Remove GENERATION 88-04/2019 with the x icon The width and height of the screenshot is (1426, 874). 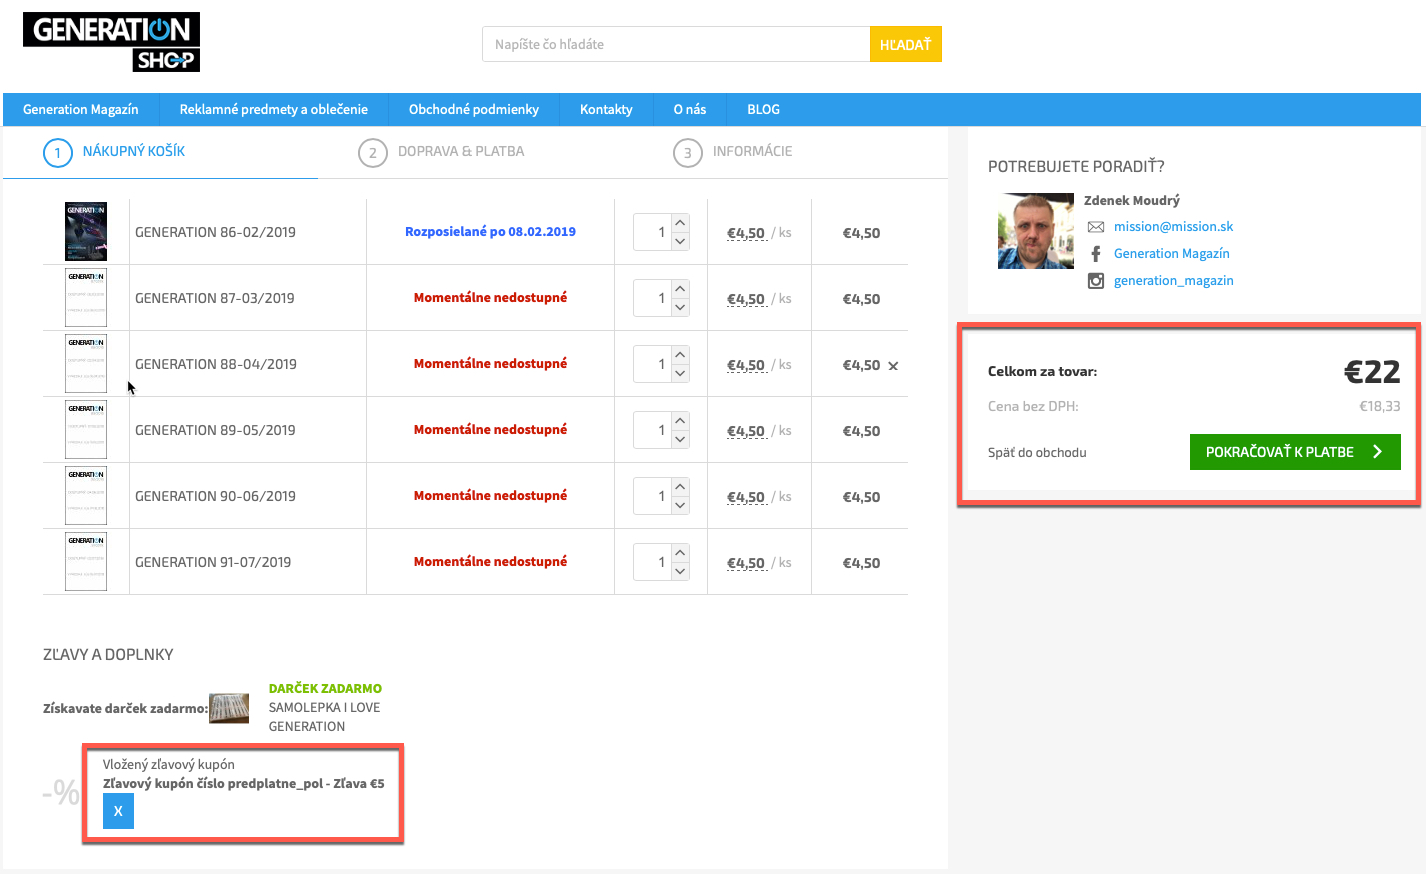point(893,366)
